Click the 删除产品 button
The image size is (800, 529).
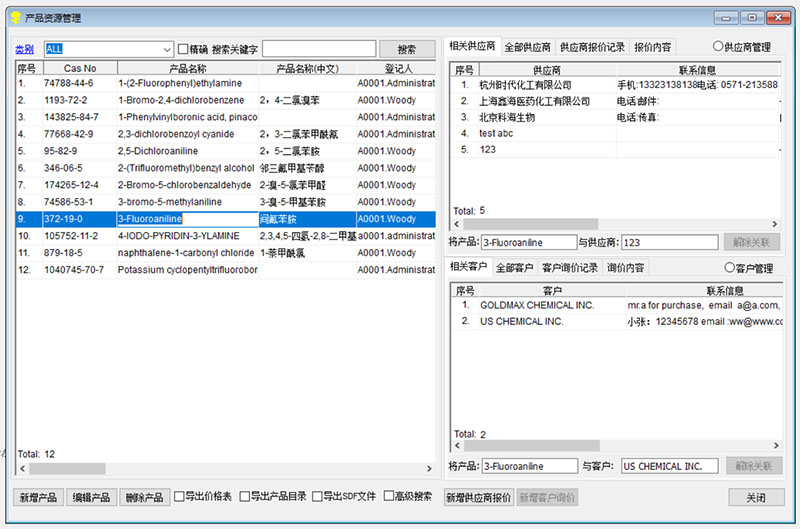coord(143,497)
